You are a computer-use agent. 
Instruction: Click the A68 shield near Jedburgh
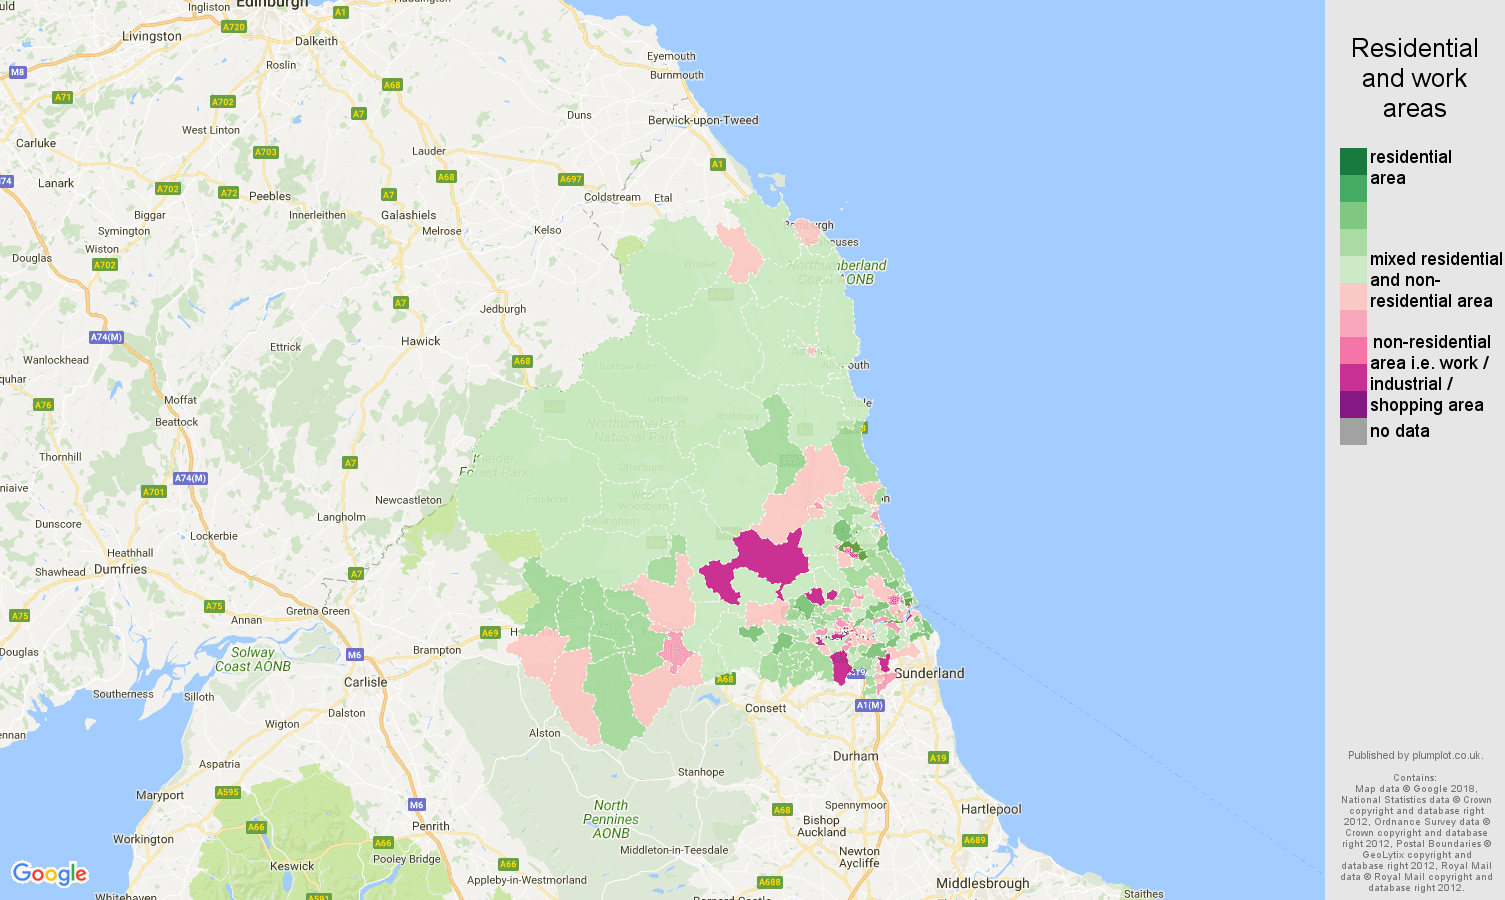(522, 361)
